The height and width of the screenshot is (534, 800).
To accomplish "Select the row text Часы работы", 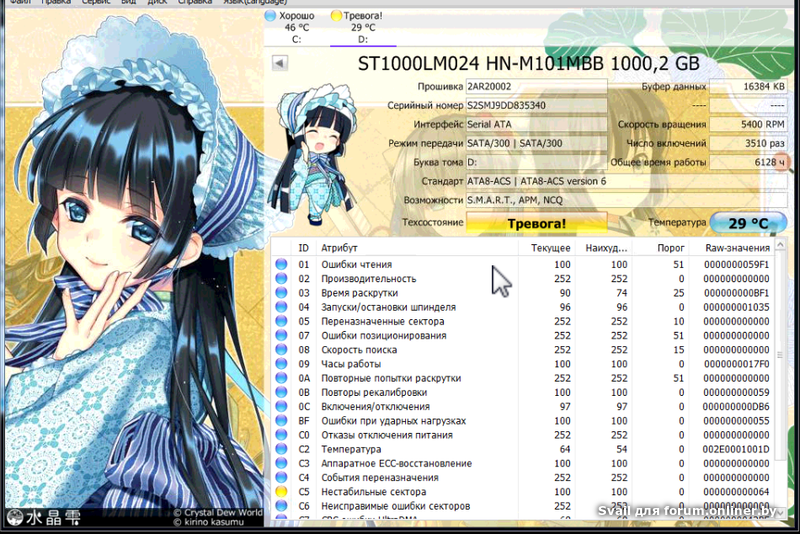I will tap(351, 364).
